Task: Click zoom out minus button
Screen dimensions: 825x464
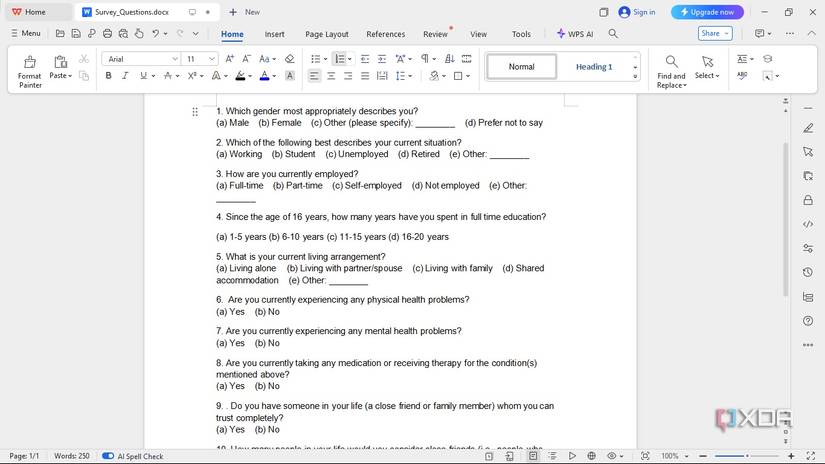Action: click(702, 456)
